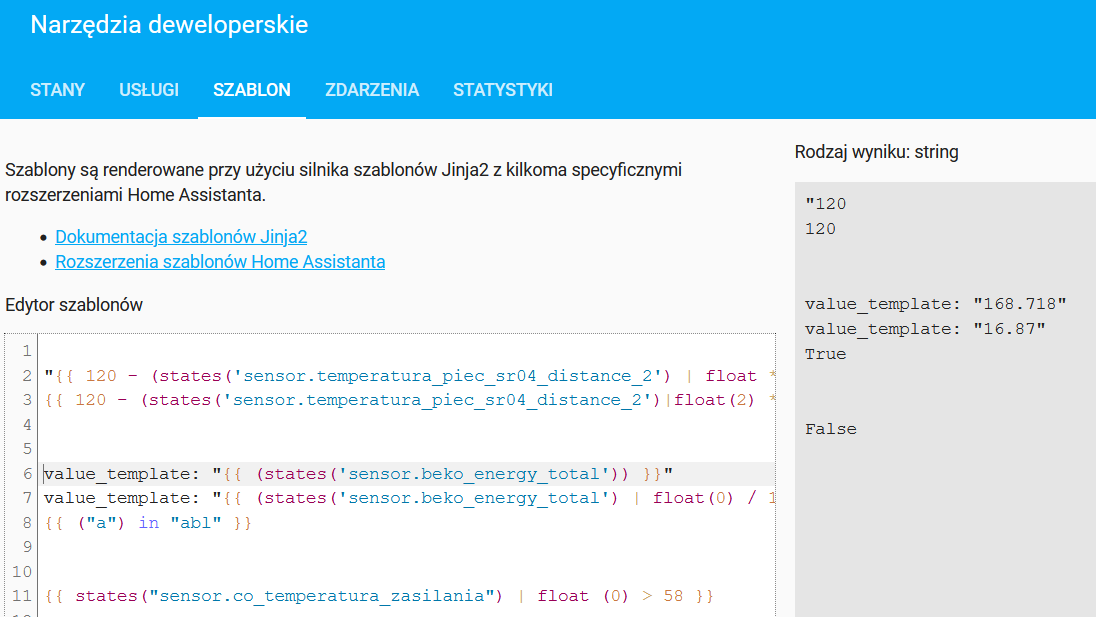Open the STATYSTYKI tab

click(503, 90)
